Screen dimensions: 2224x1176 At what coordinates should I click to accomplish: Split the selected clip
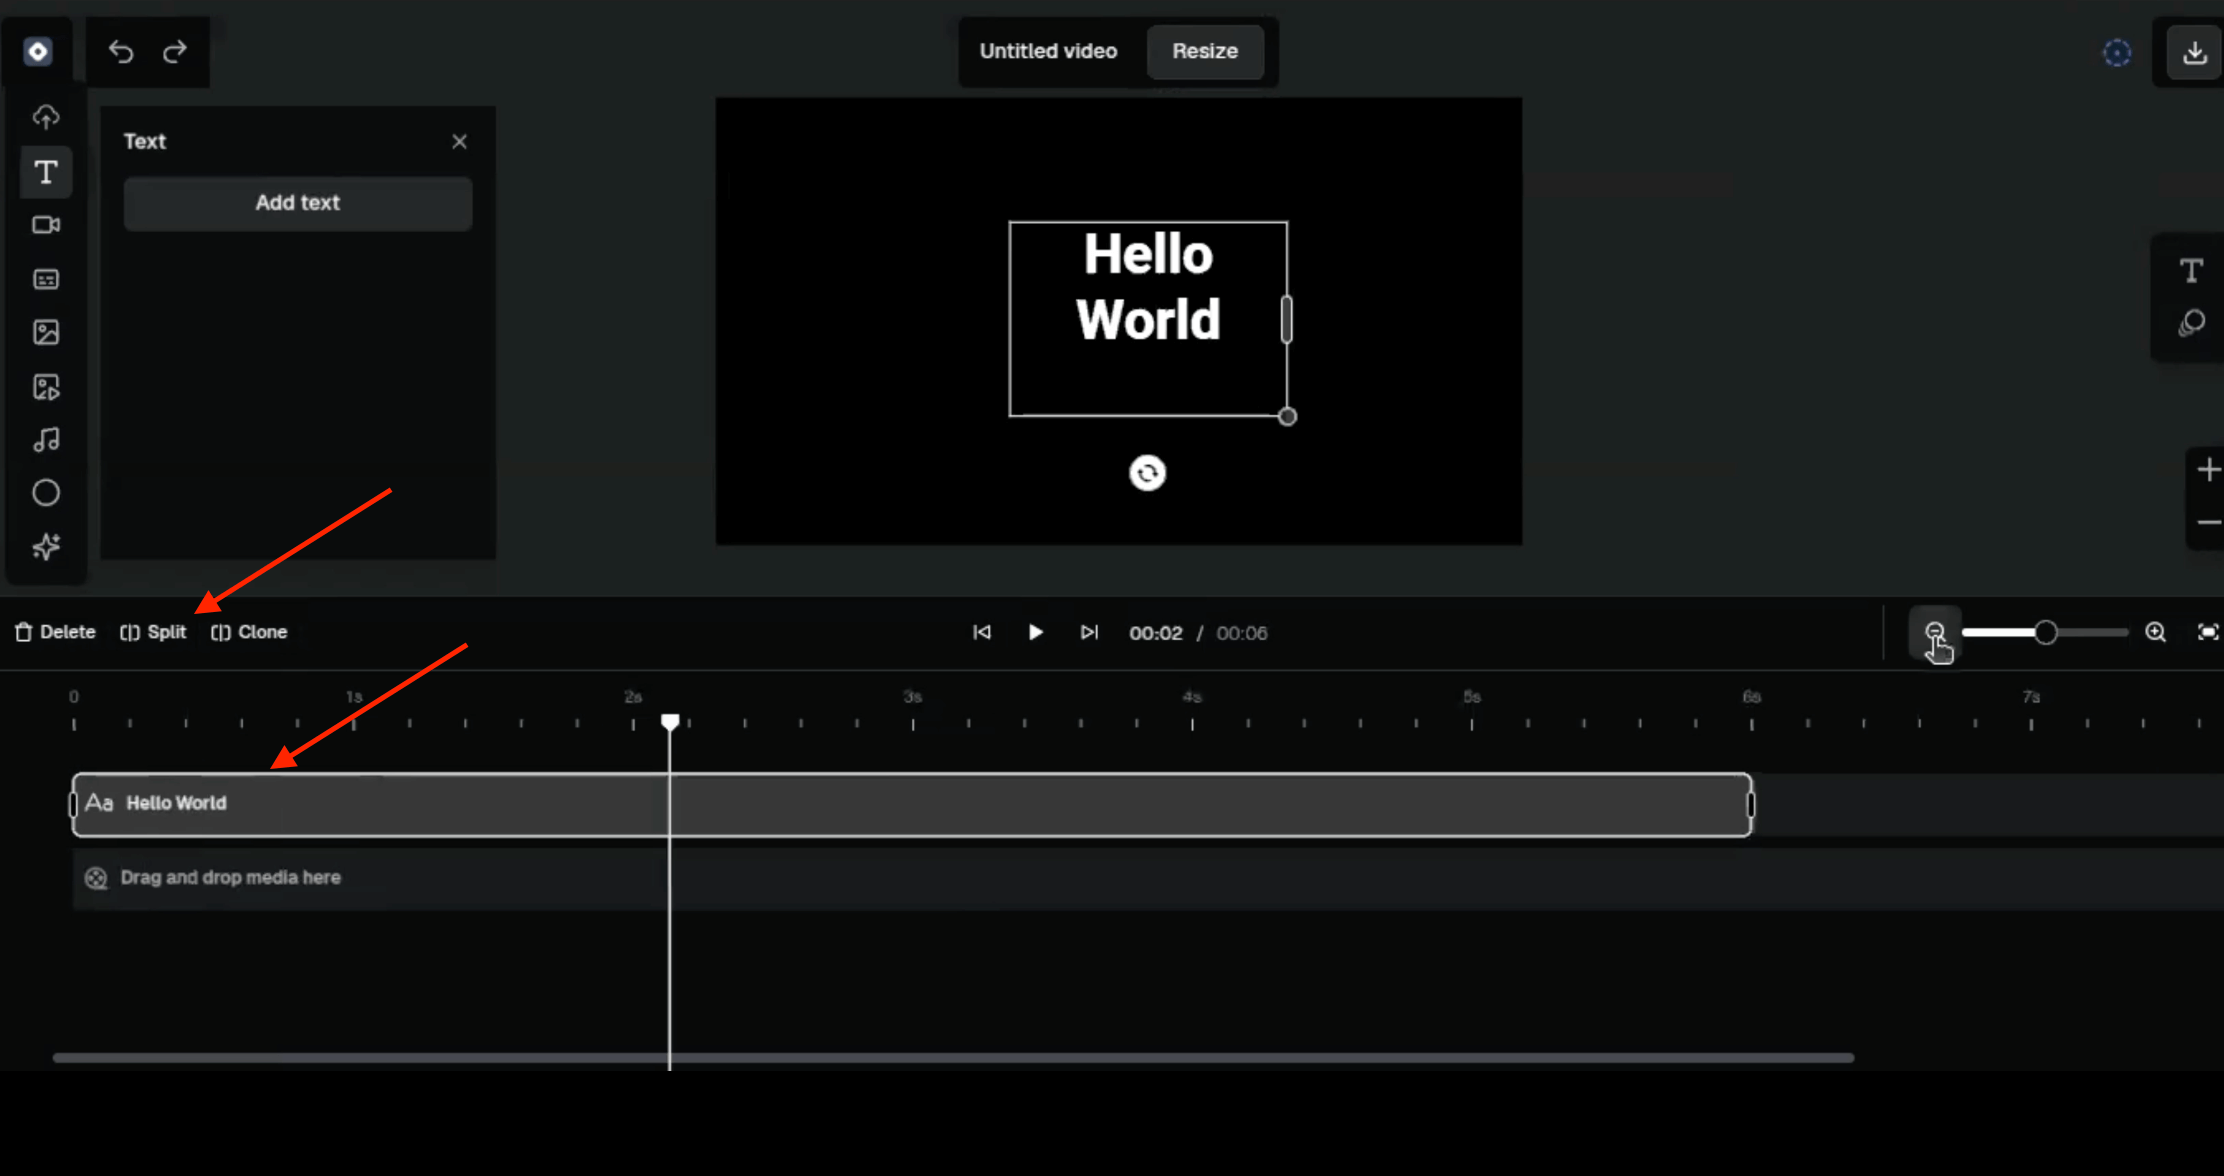(x=153, y=632)
